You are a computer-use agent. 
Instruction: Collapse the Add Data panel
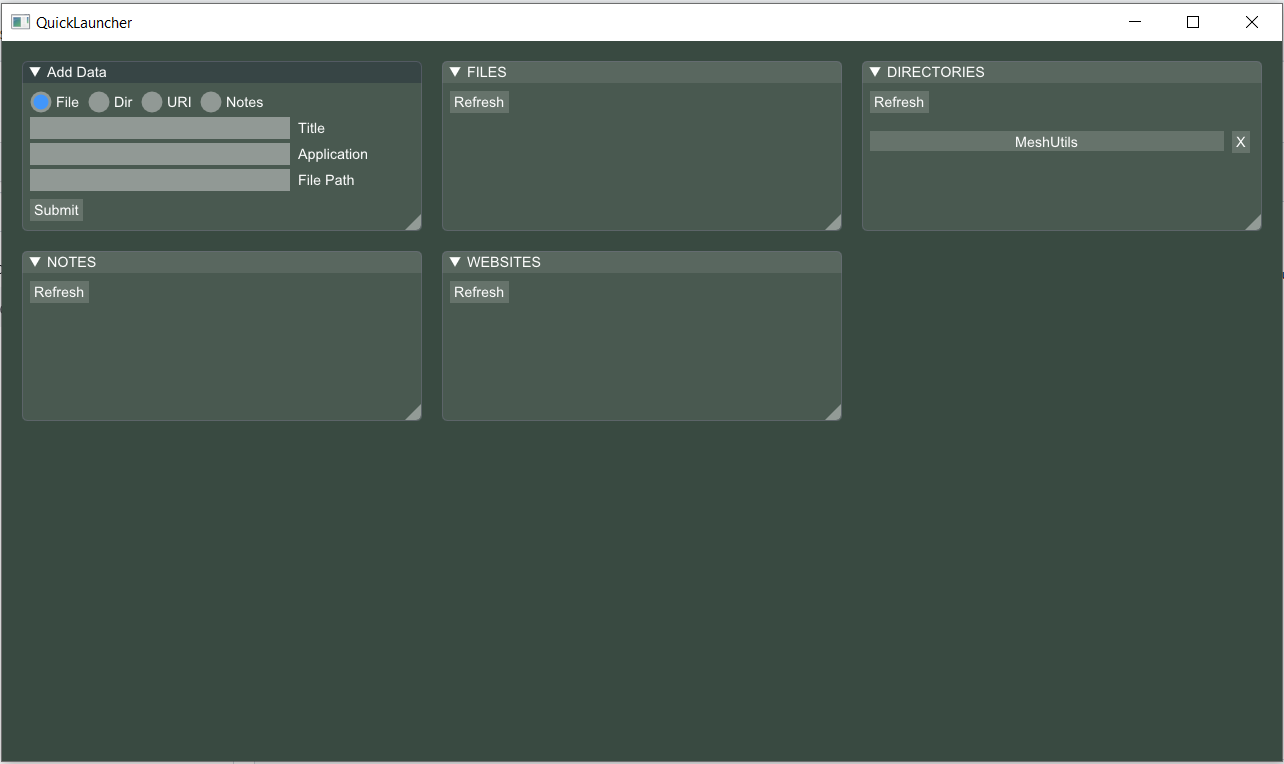coord(34,71)
